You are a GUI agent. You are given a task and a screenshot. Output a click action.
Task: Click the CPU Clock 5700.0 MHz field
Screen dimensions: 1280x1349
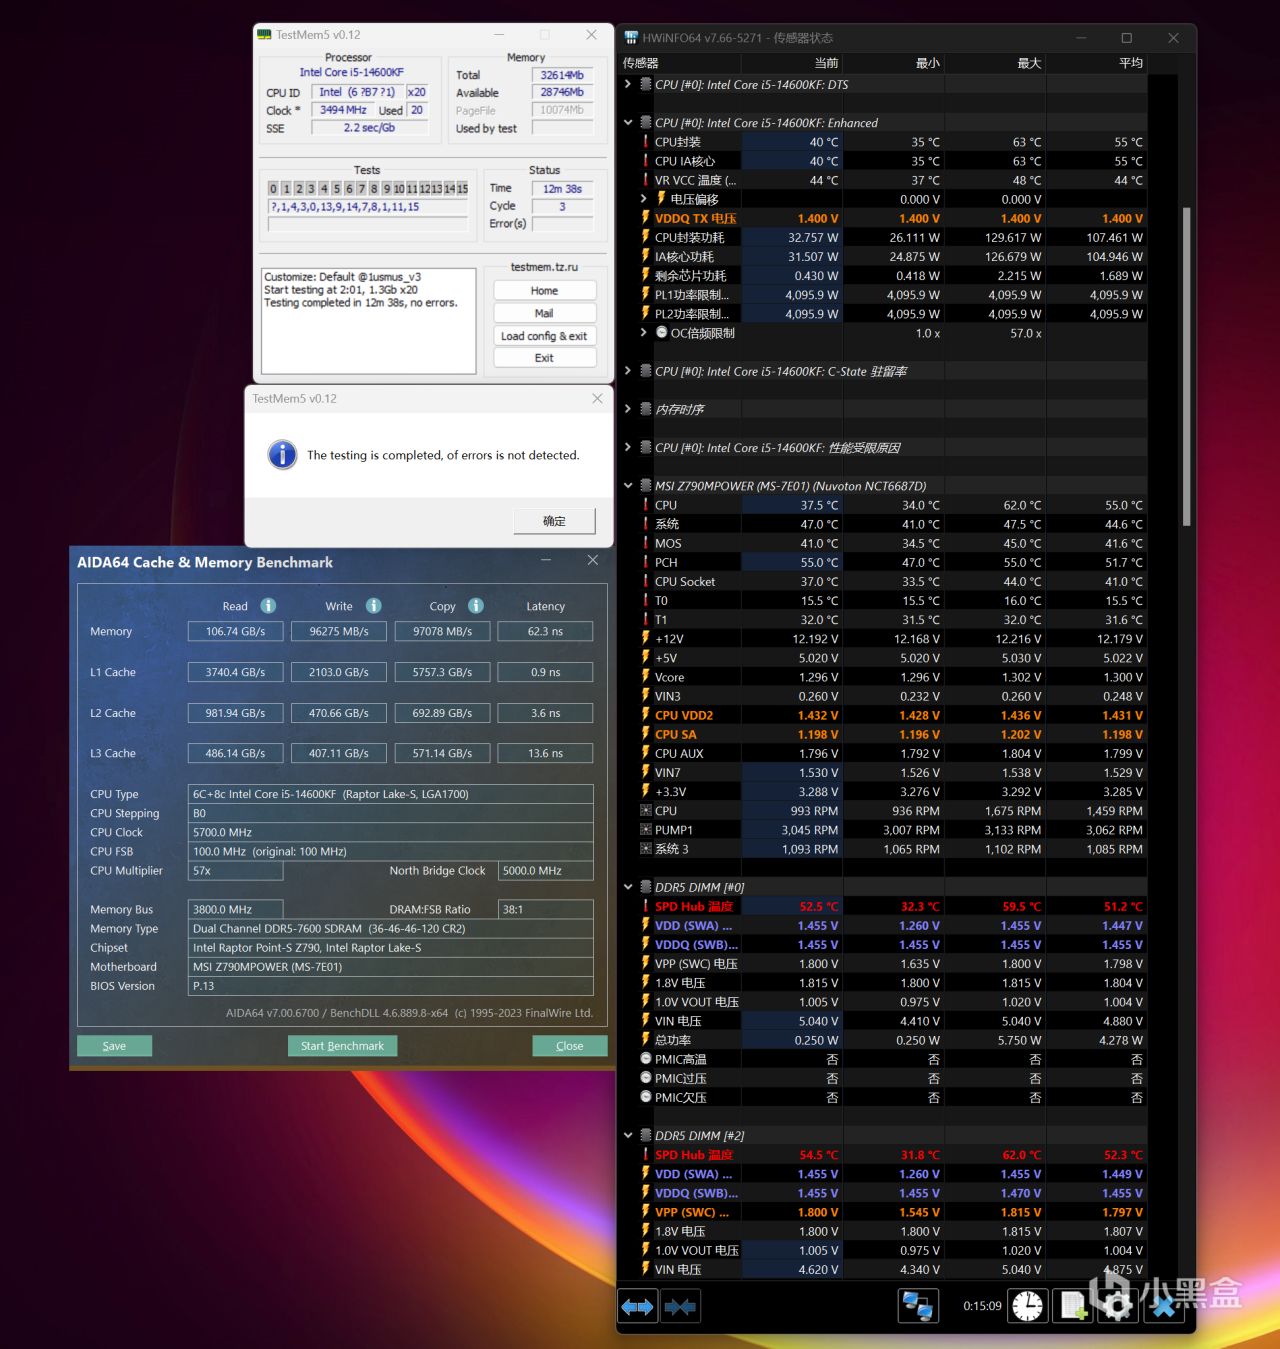pyautogui.click(x=391, y=832)
